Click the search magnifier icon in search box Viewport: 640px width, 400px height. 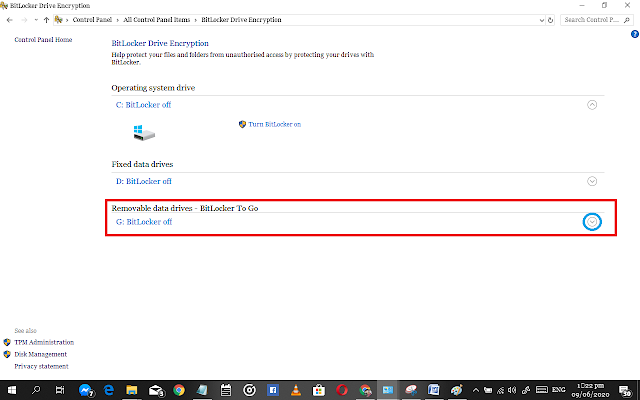627,20
